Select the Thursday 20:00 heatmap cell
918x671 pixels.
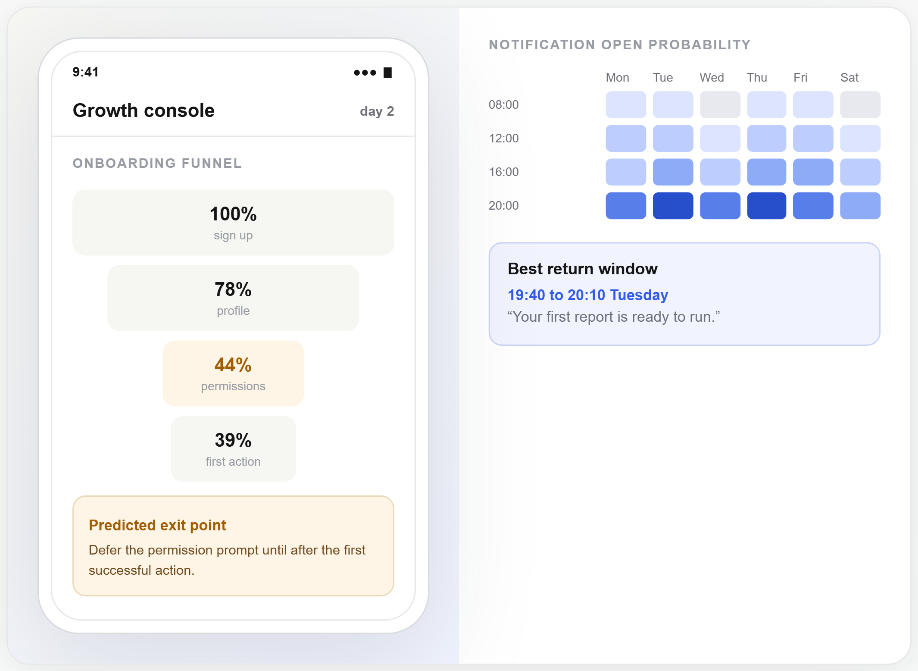[766, 206]
